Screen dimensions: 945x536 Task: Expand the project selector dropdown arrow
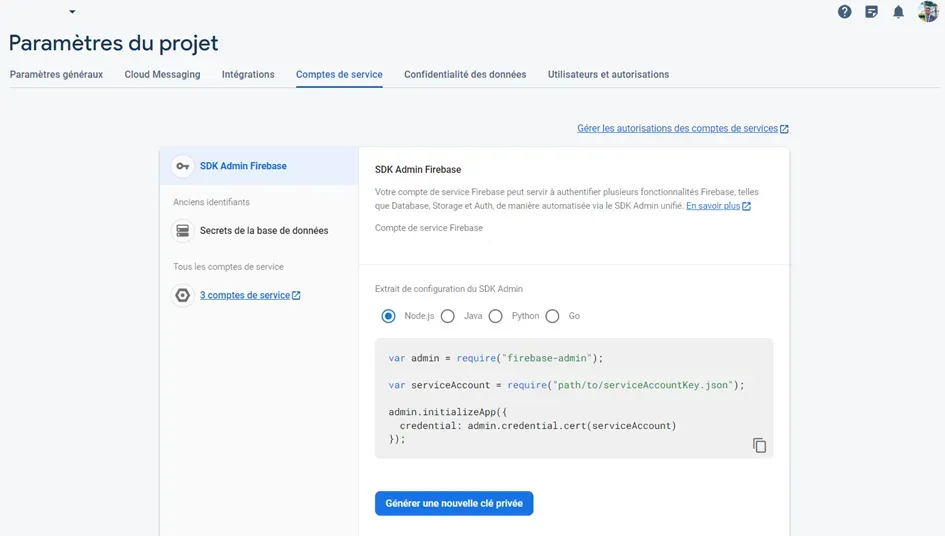coord(72,11)
